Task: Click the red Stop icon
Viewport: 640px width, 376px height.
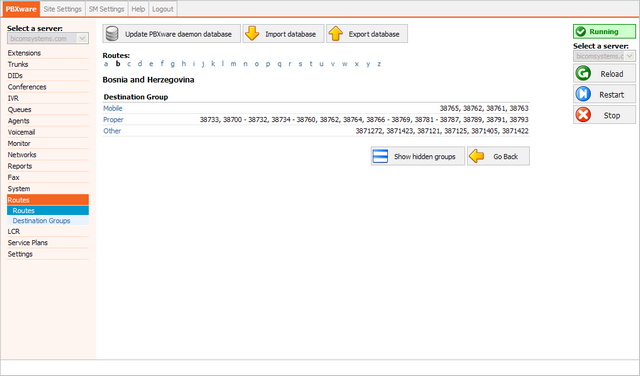Action: [x=583, y=115]
